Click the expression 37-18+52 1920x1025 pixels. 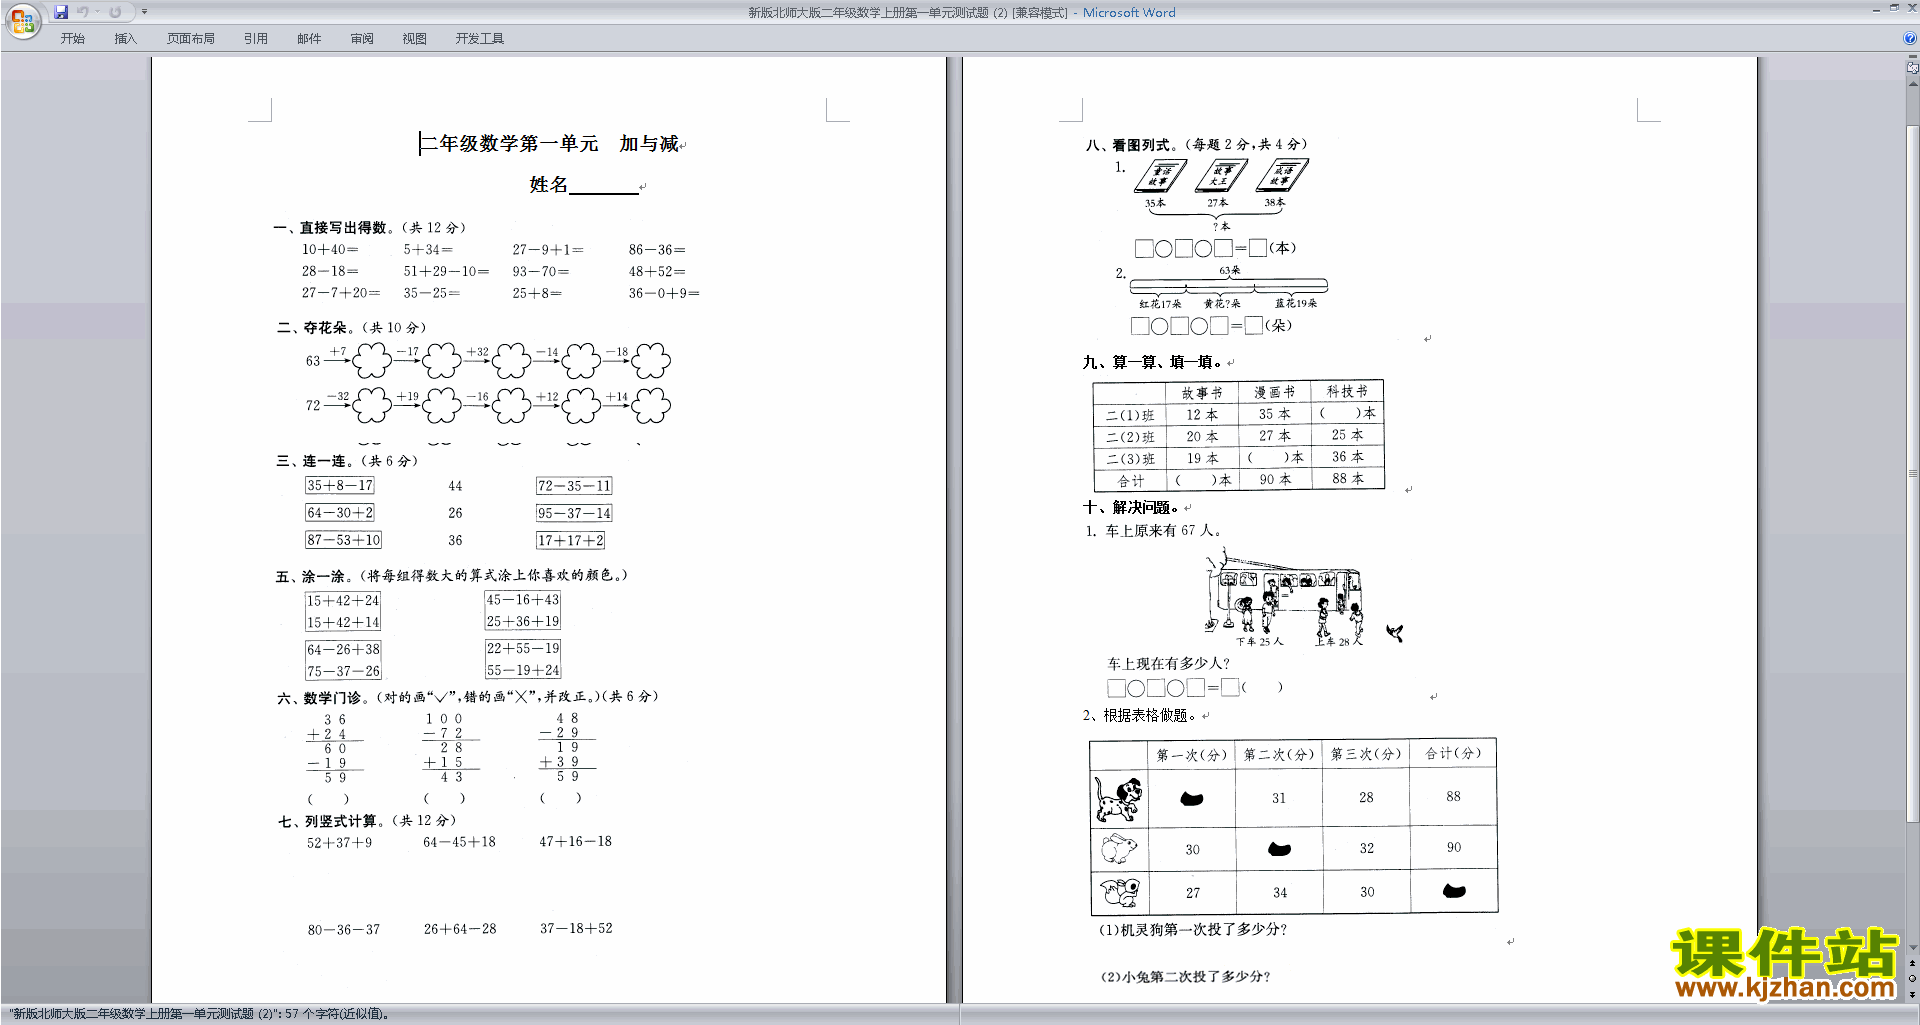pos(576,929)
